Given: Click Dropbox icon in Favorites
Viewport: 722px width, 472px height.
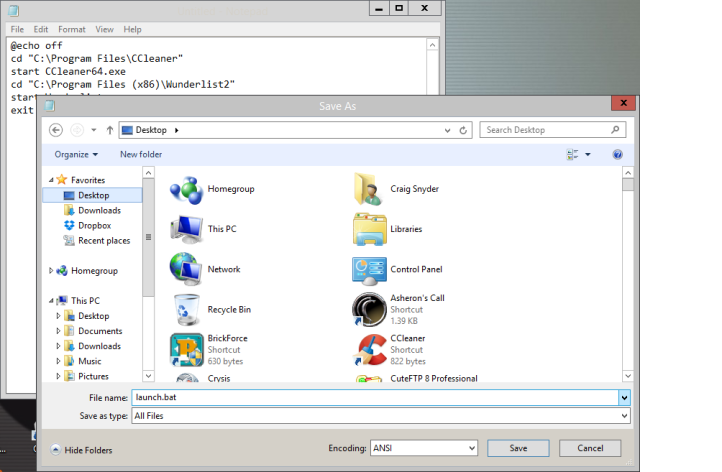Looking at the screenshot, I should (x=69, y=225).
